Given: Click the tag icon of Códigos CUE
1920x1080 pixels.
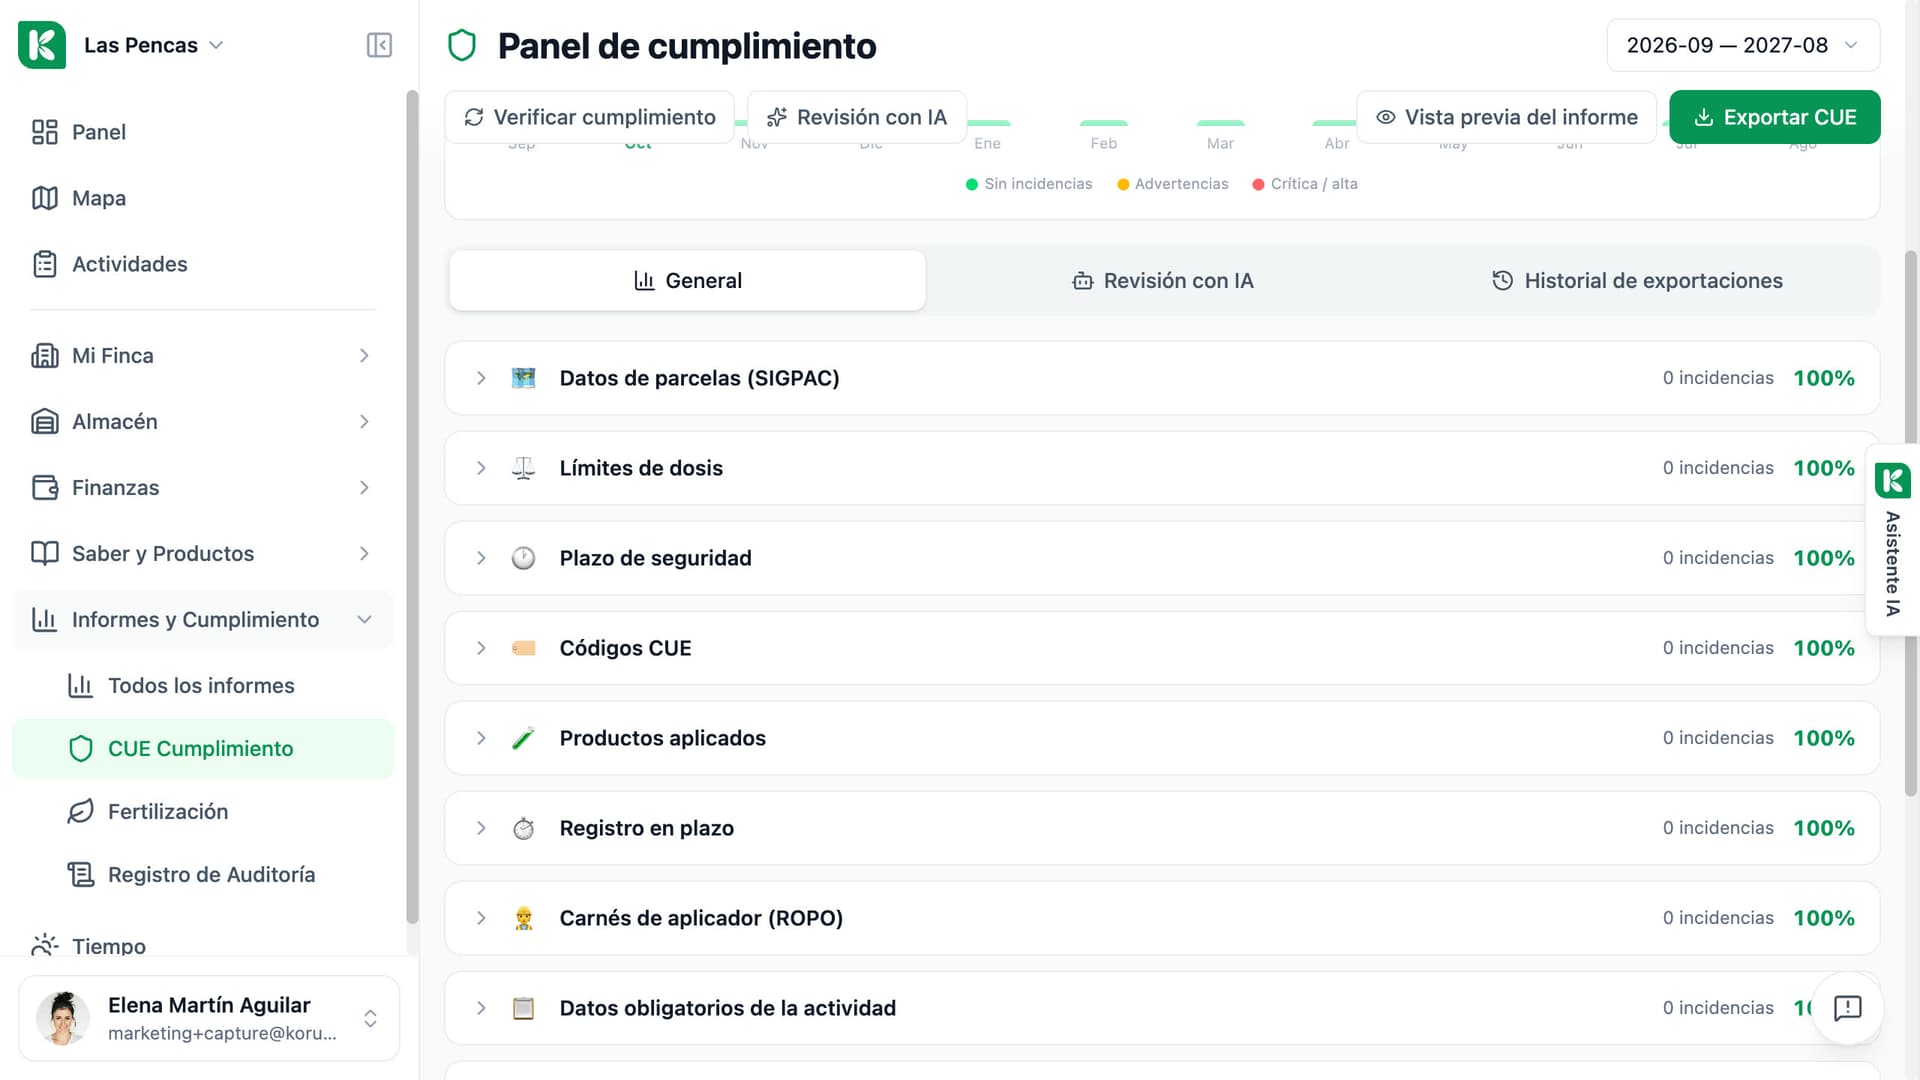Looking at the screenshot, I should pyautogui.click(x=524, y=648).
